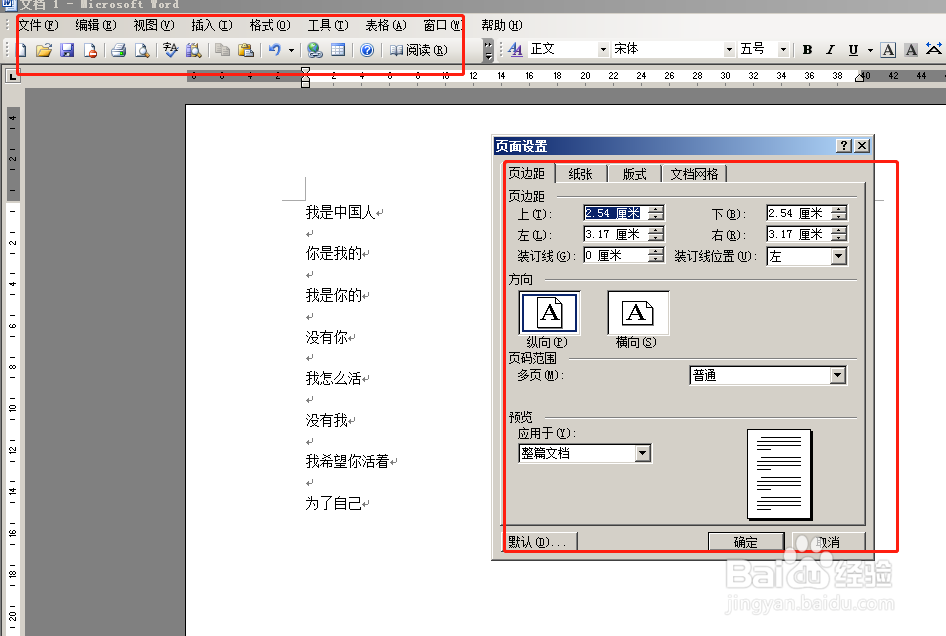Click the 确定 button to confirm
The image size is (946, 636).
[746, 541]
